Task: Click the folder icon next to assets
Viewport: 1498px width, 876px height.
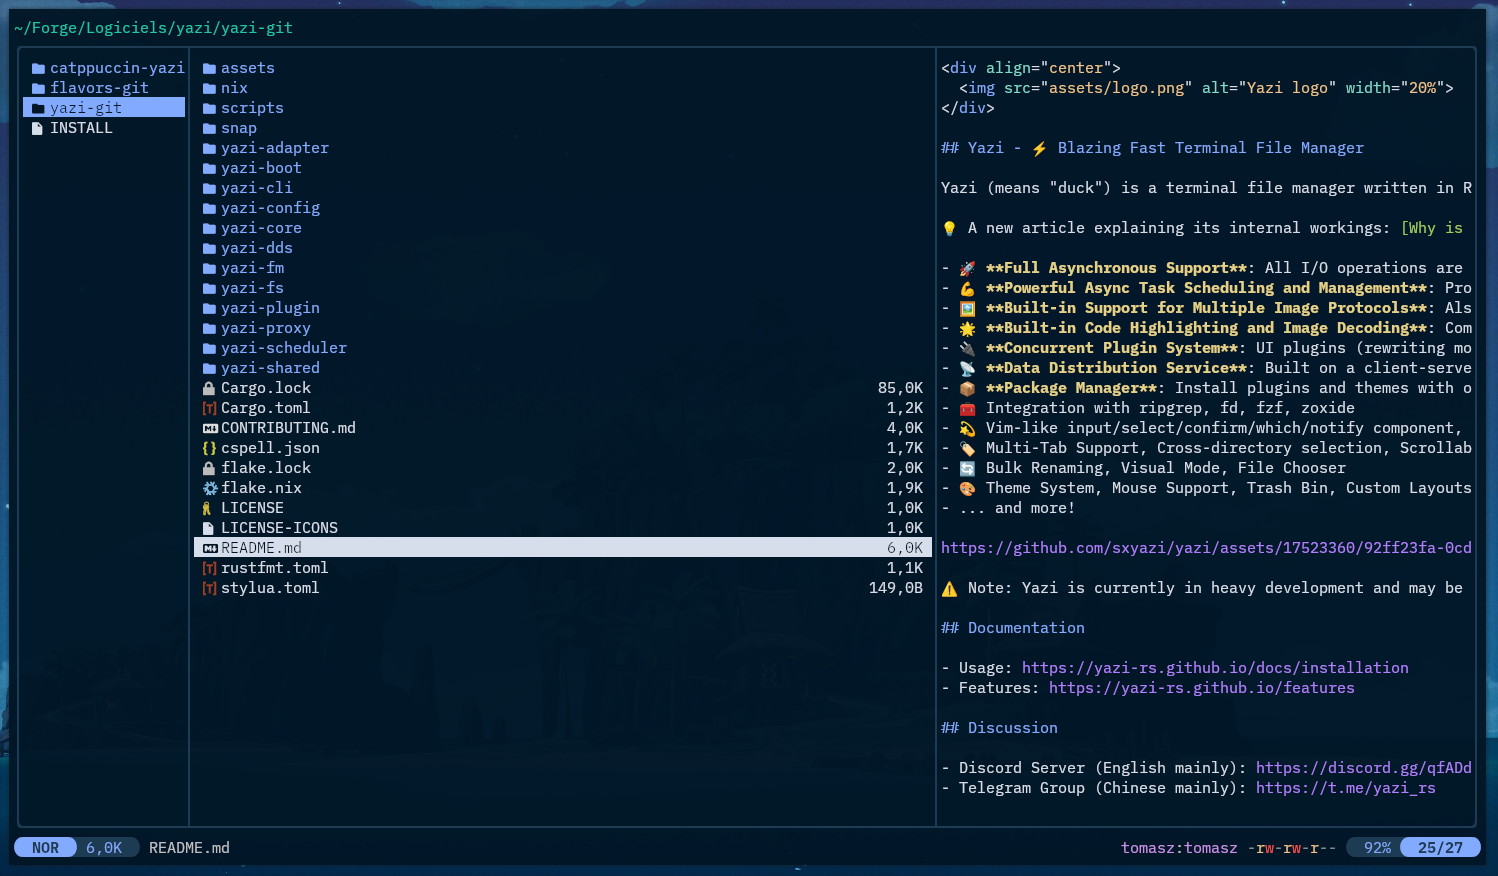Action: (209, 68)
